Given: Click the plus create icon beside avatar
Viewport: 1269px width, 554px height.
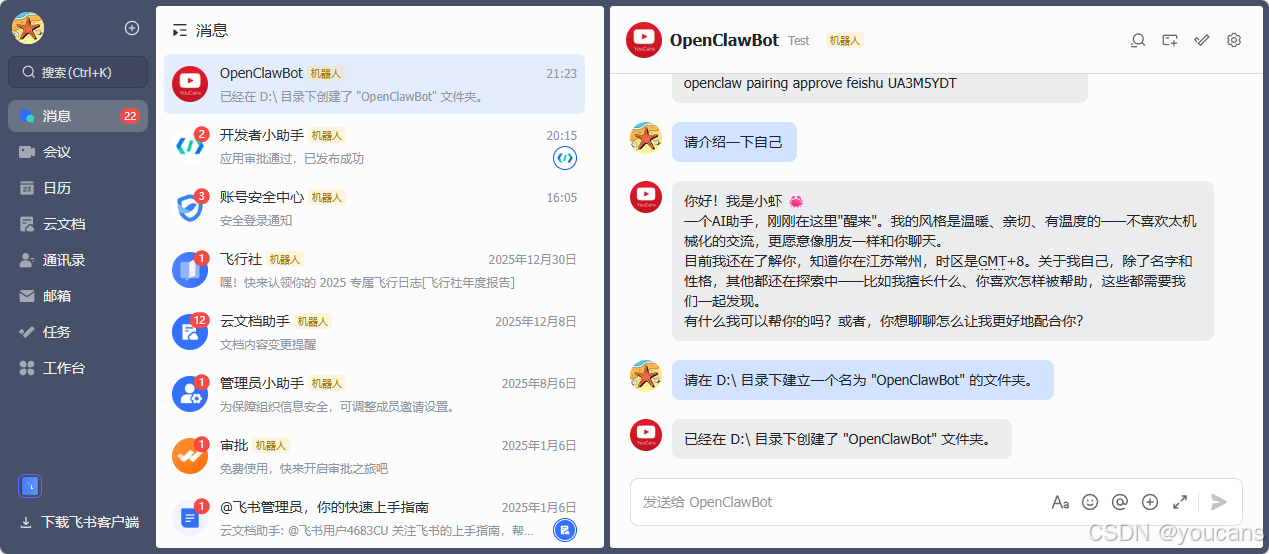Looking at the screenshot, I should coord(132,28).
